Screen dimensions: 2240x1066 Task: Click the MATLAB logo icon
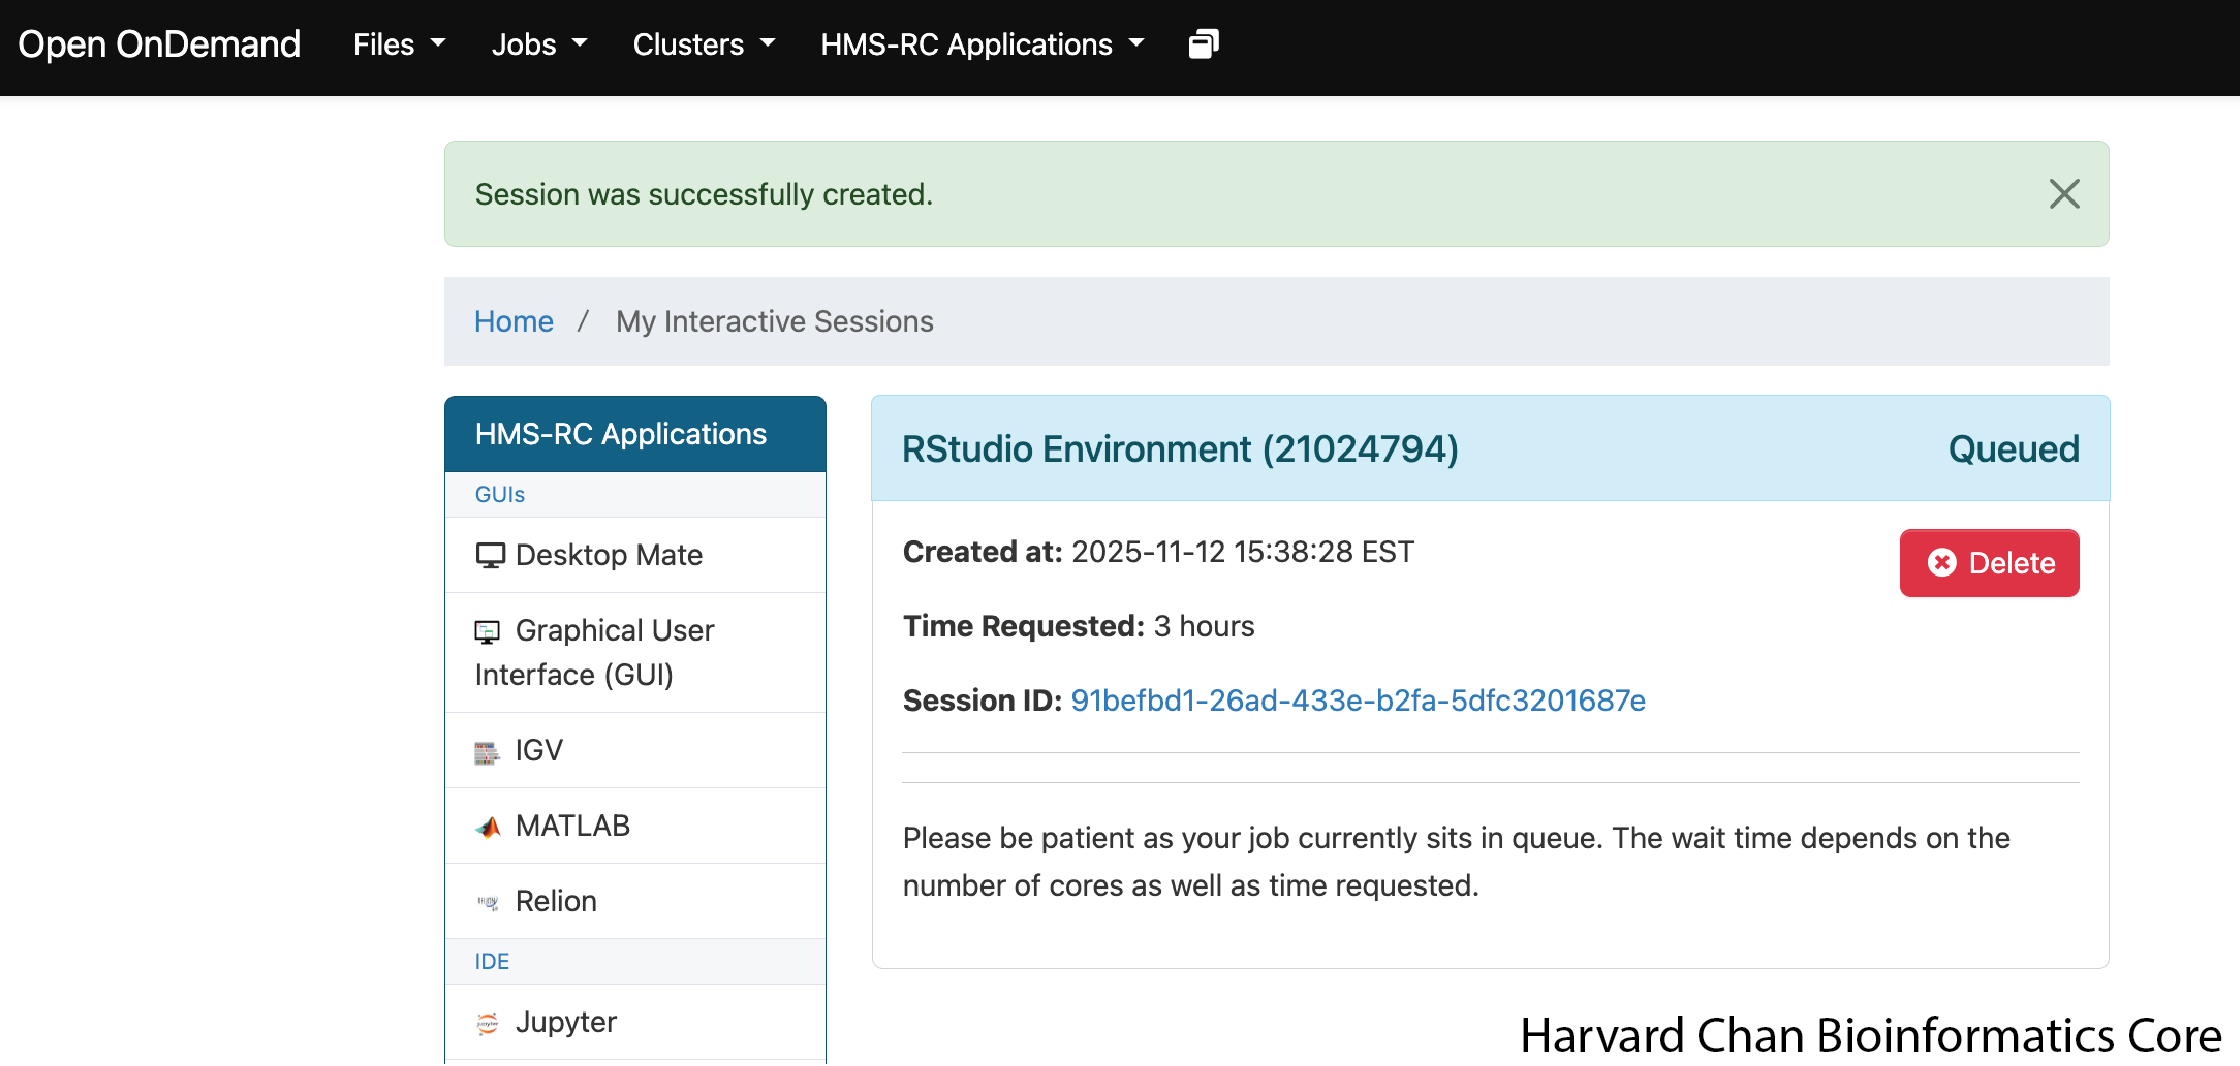[488, 827]
